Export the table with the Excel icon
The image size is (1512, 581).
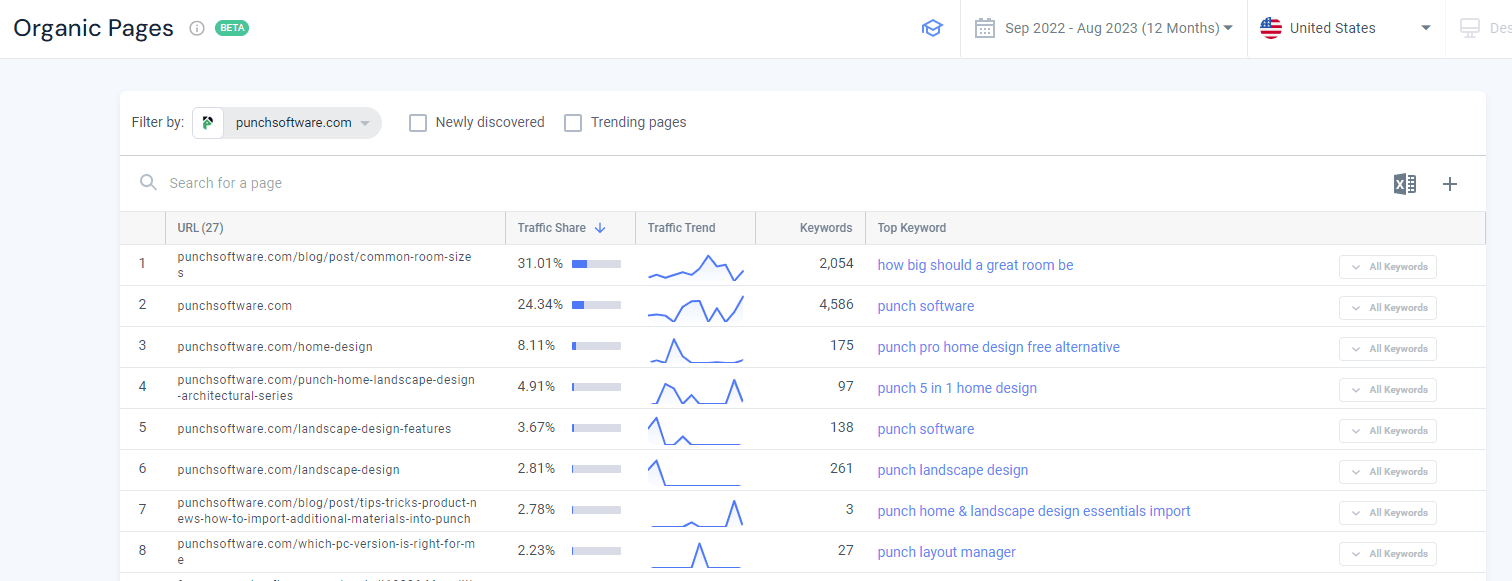[x=1404, y=184]
